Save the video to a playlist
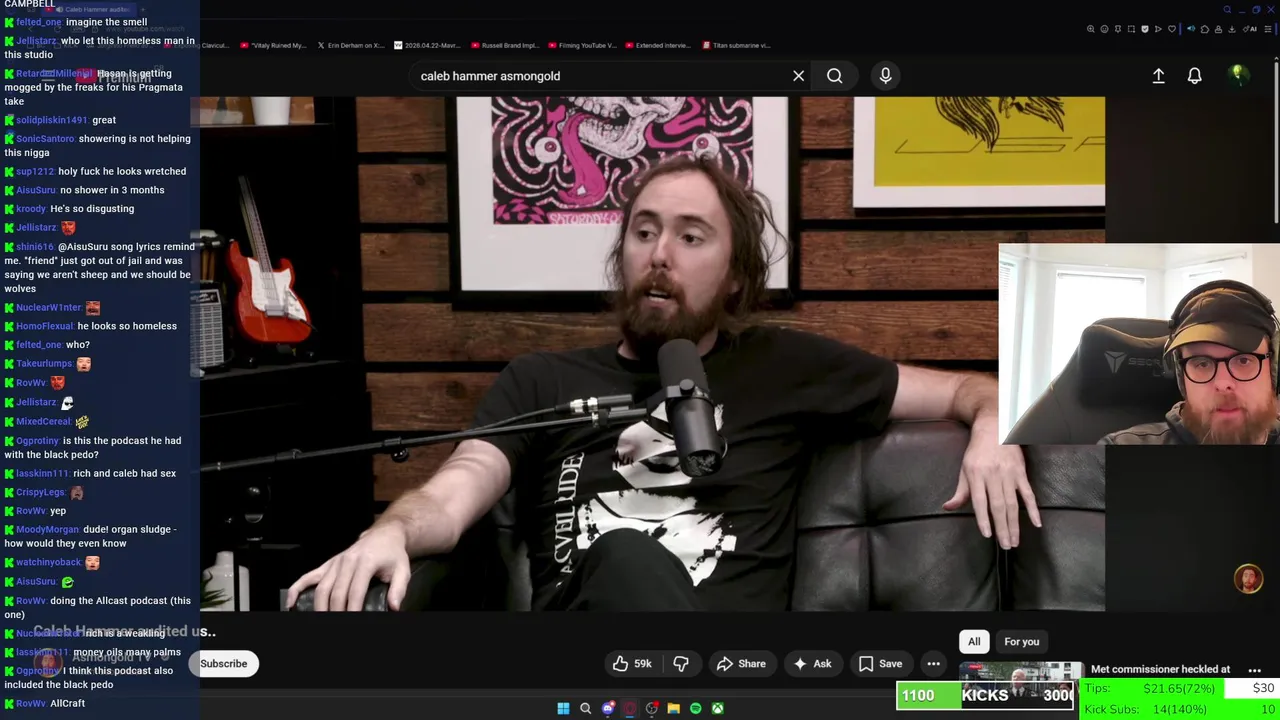Image resolution: width=1280 pixels, height=720 pixels. click(x=880, y=664)
